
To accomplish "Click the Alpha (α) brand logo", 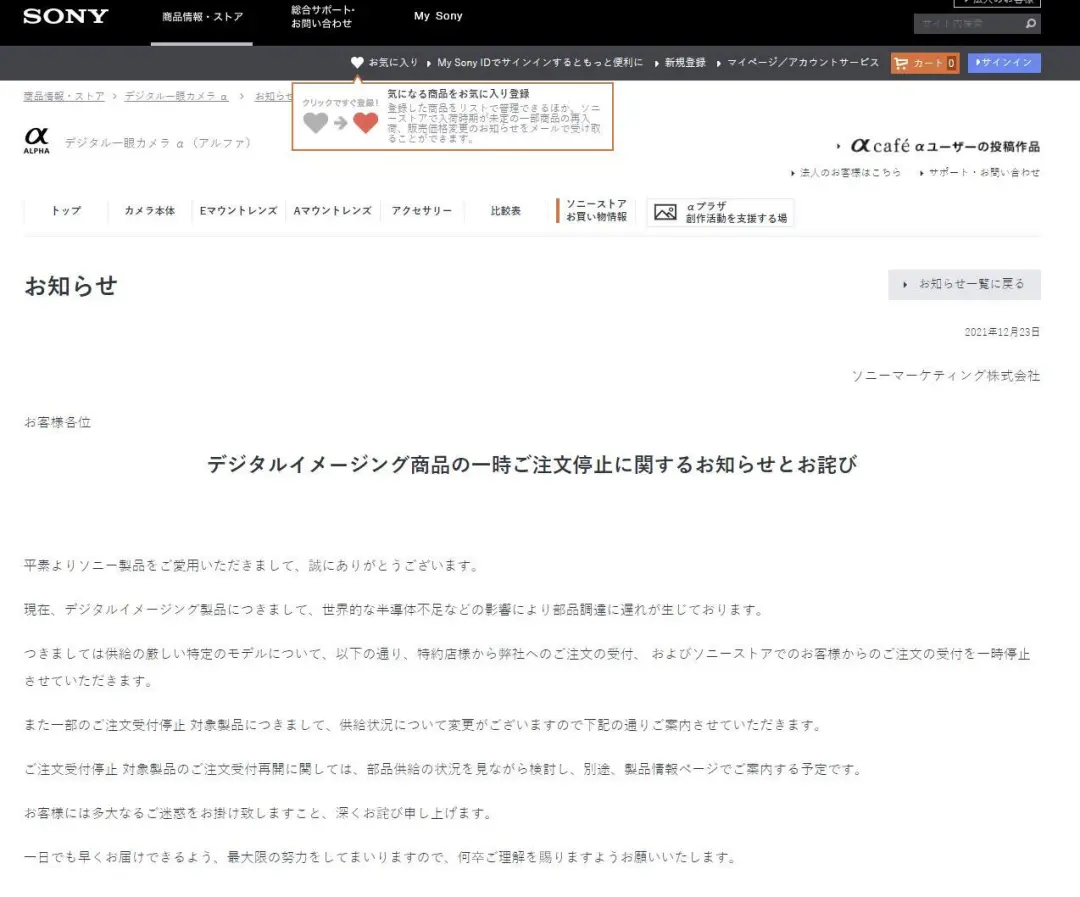I will click(37, 140).
